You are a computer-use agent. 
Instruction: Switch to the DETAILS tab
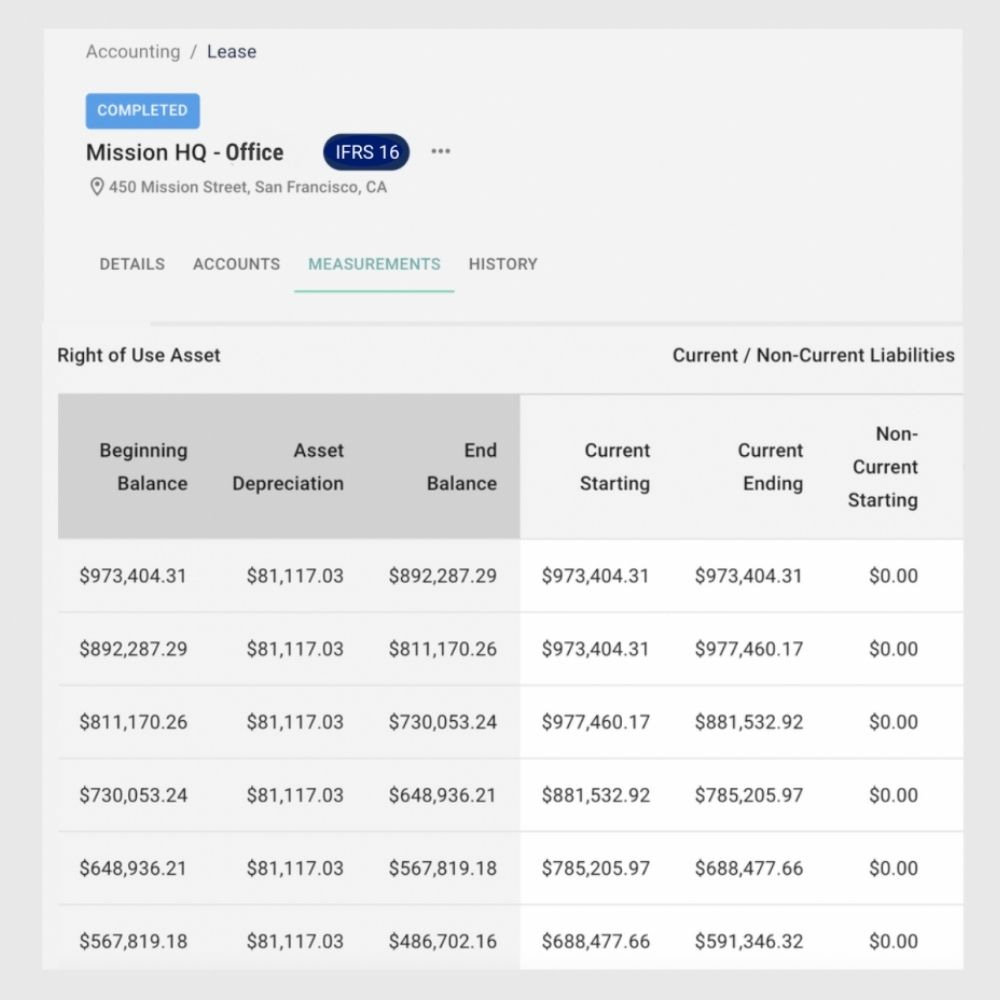(x=131, y=264)
